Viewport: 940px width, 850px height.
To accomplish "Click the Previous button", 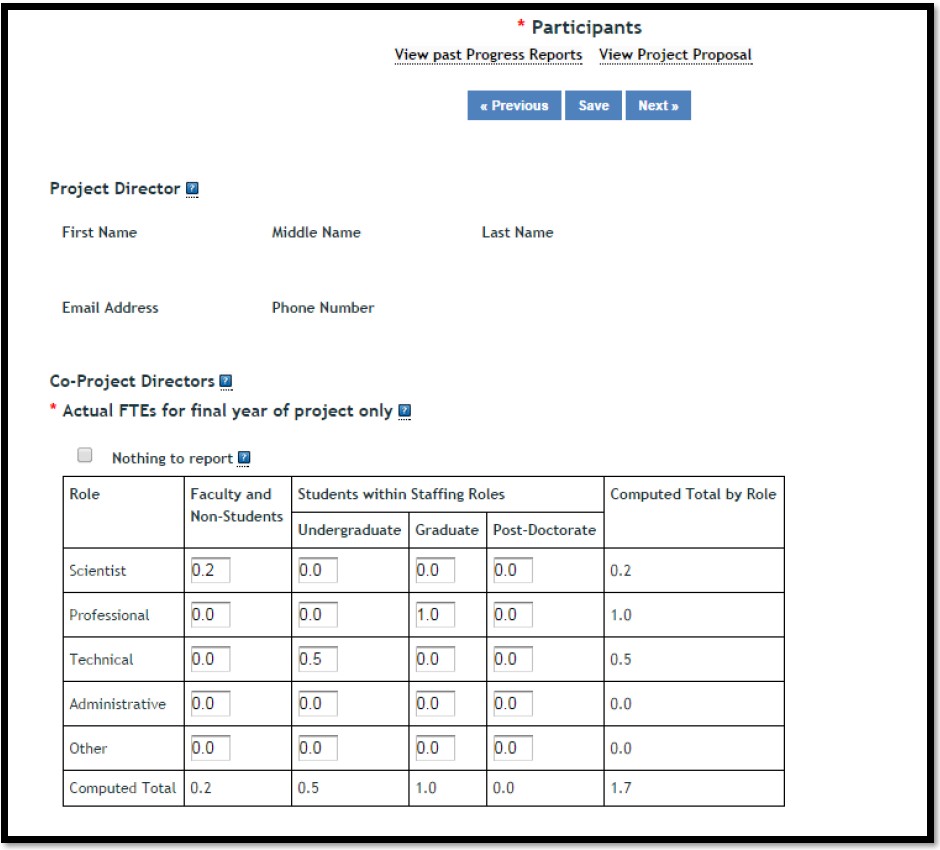I will click(514, 105).
